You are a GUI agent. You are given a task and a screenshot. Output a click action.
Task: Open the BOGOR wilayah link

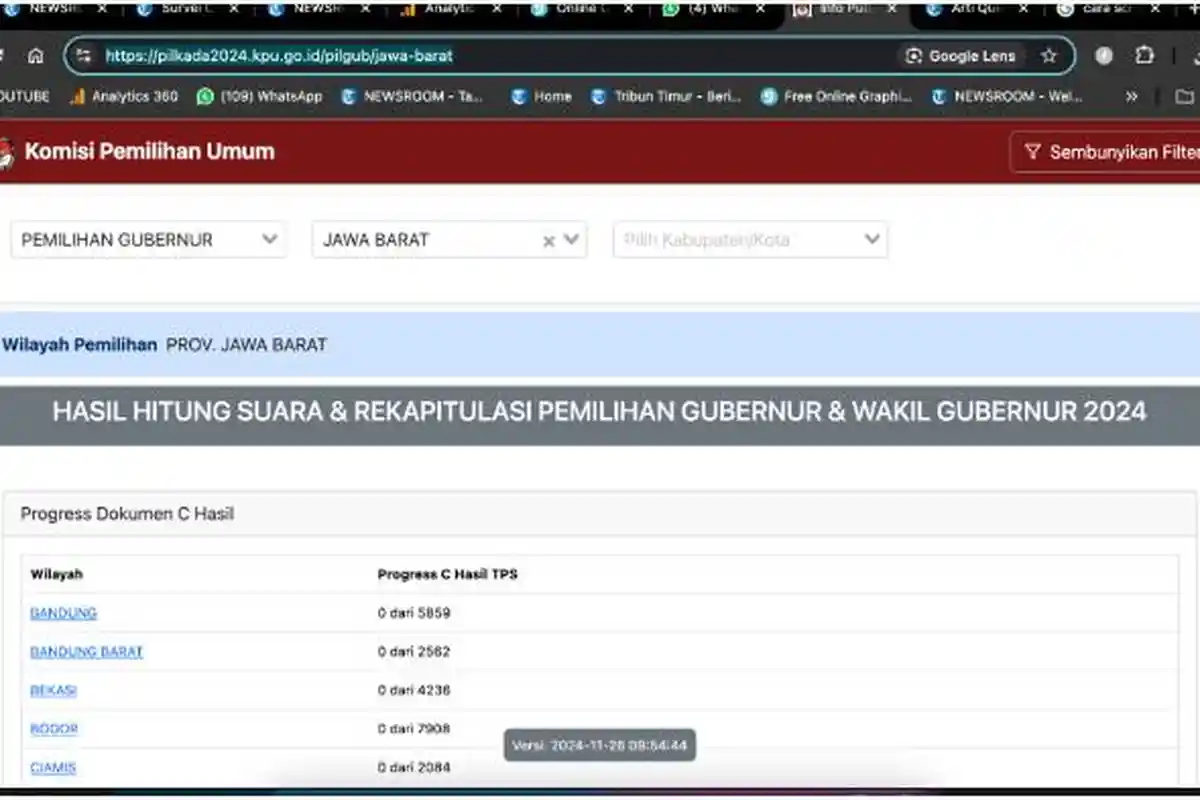(53, 728)
